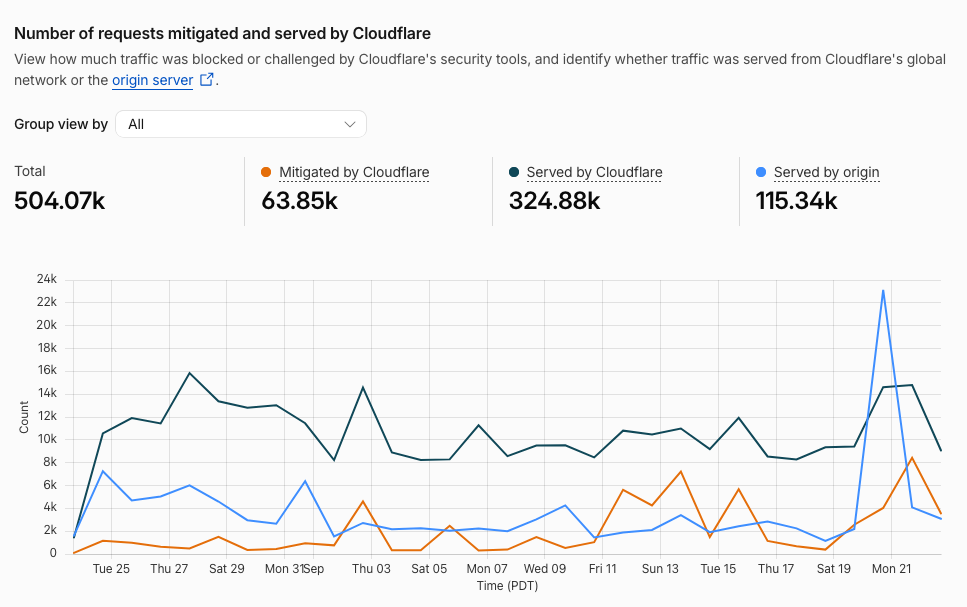Click the Thu 03 axis label
Image resolution: width=967 pixels, height=607 pixels.
click(371, 569)
